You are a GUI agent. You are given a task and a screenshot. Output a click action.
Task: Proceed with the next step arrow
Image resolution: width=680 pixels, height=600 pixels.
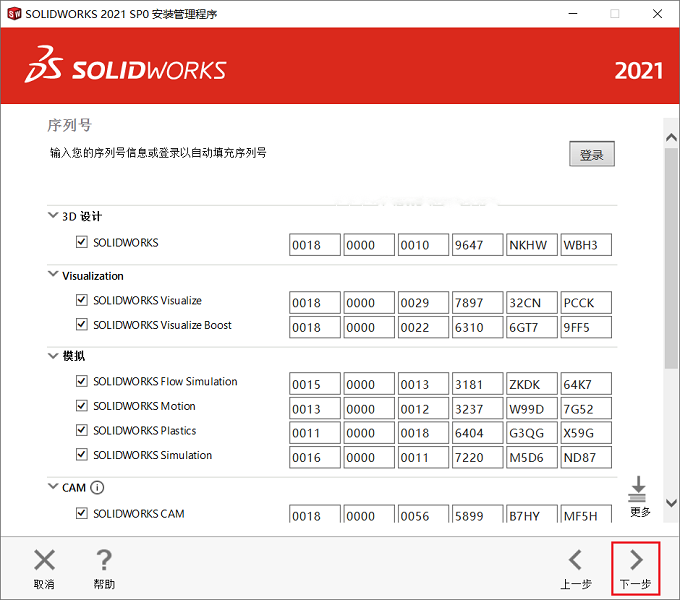[636, 560]
